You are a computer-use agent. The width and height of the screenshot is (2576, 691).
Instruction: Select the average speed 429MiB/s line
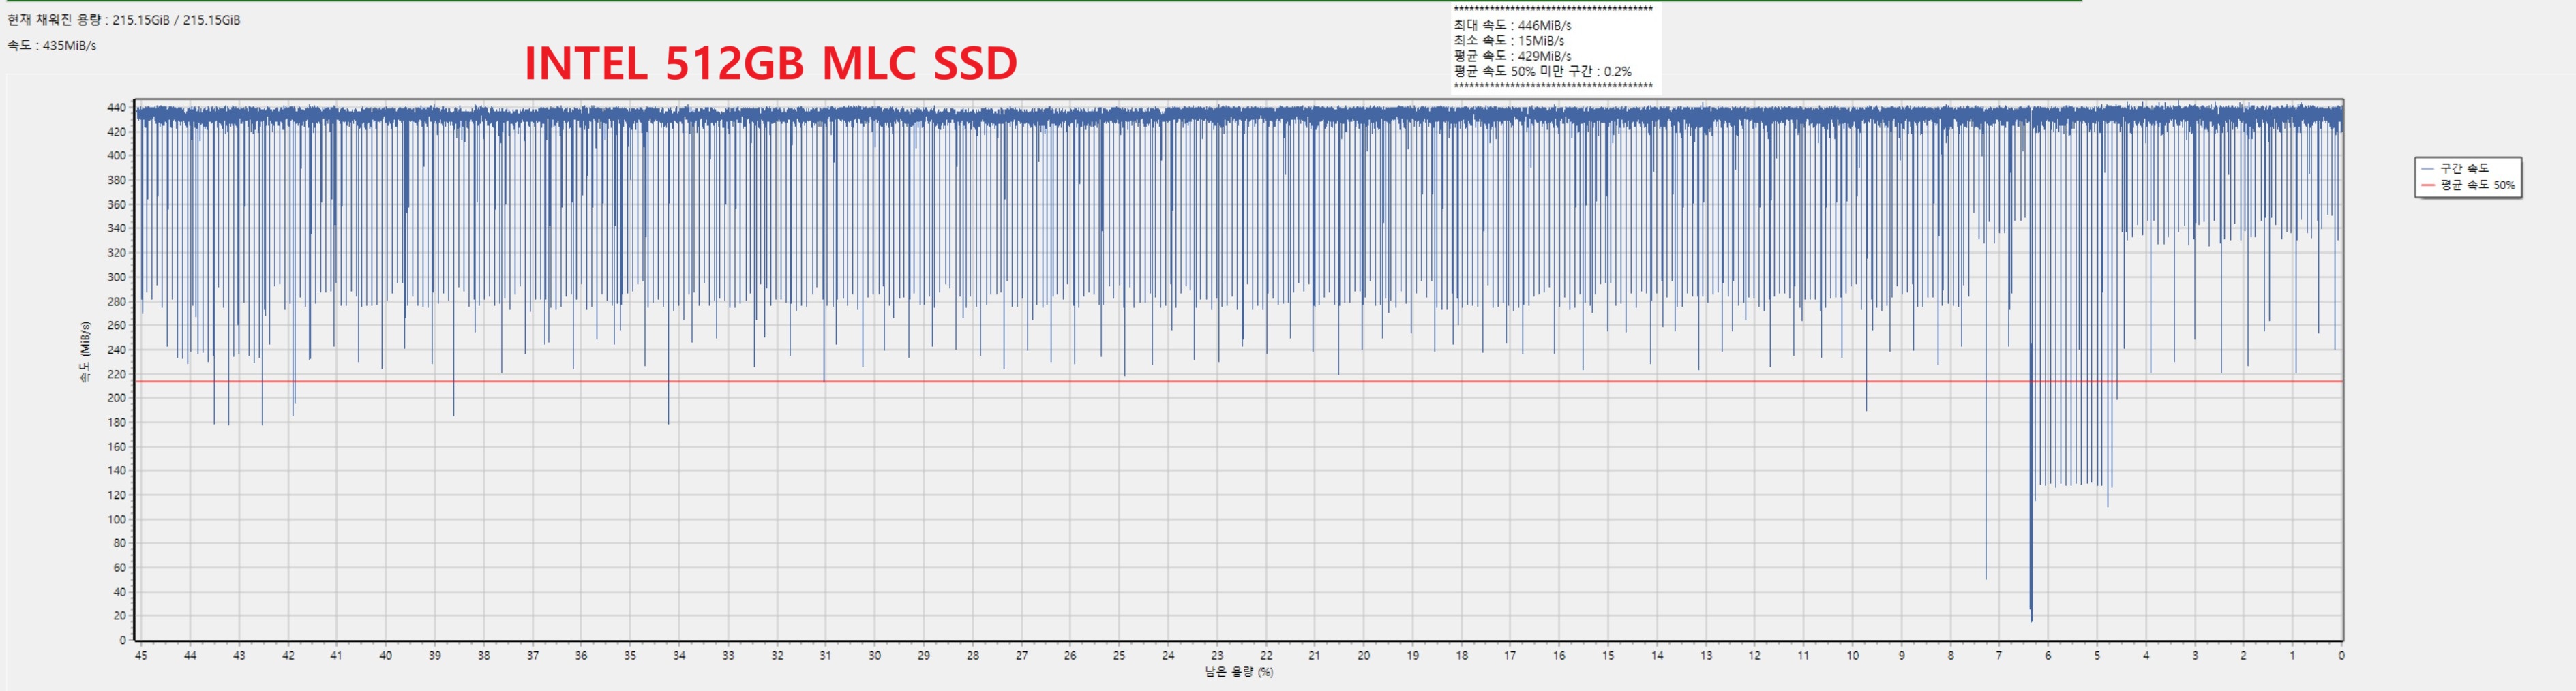coord(1512,56)
